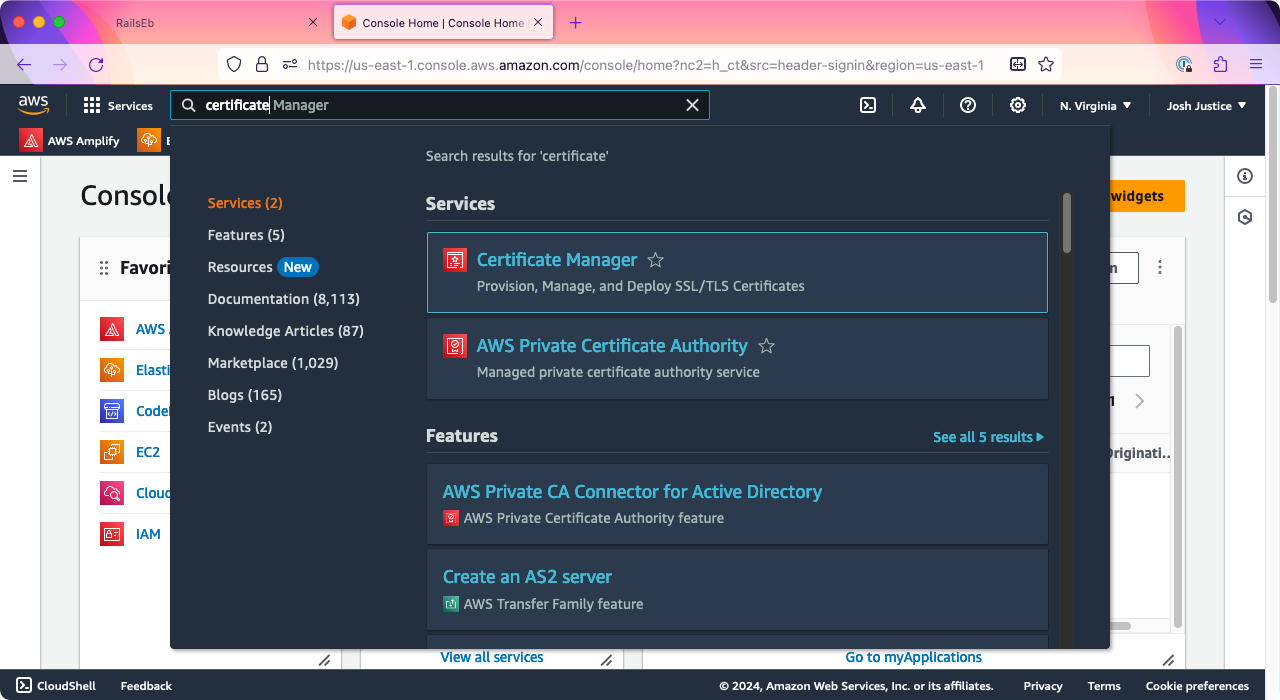Screen dimensions: 1280x700
Task: Filter results by Events (2)
Action: (x=240, y=427)
